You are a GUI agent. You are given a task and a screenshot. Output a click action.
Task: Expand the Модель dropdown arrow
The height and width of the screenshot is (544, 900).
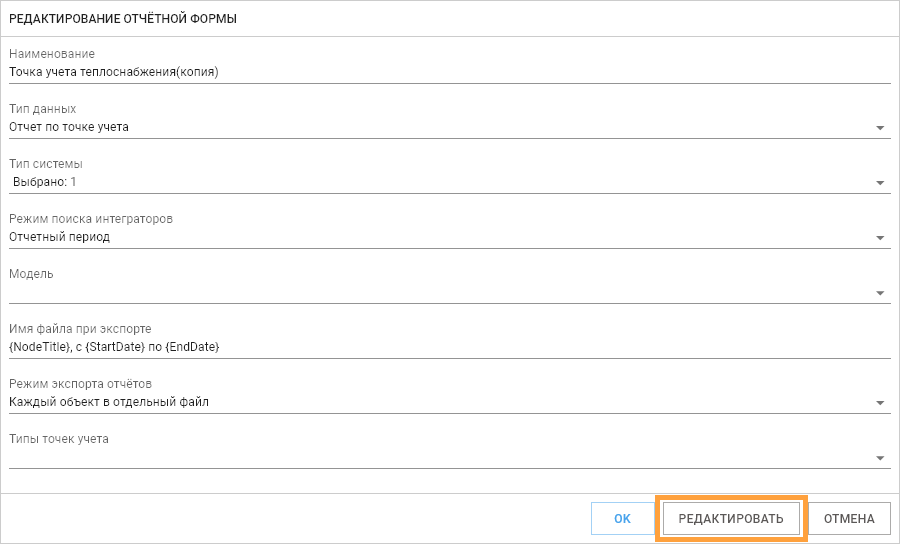pos(880,293)
